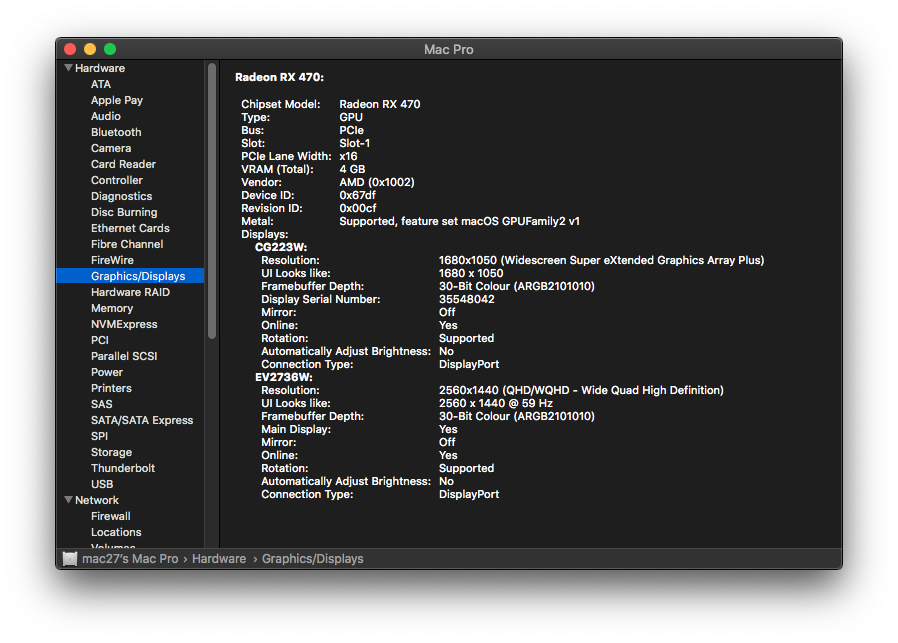Click mac27's Mac Pro in the path bar

coord(130,559)
